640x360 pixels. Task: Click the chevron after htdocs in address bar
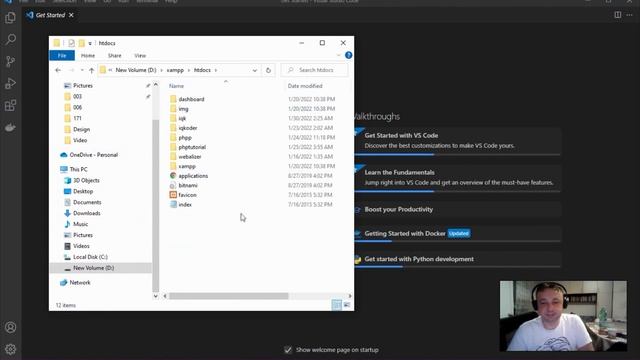216,70
